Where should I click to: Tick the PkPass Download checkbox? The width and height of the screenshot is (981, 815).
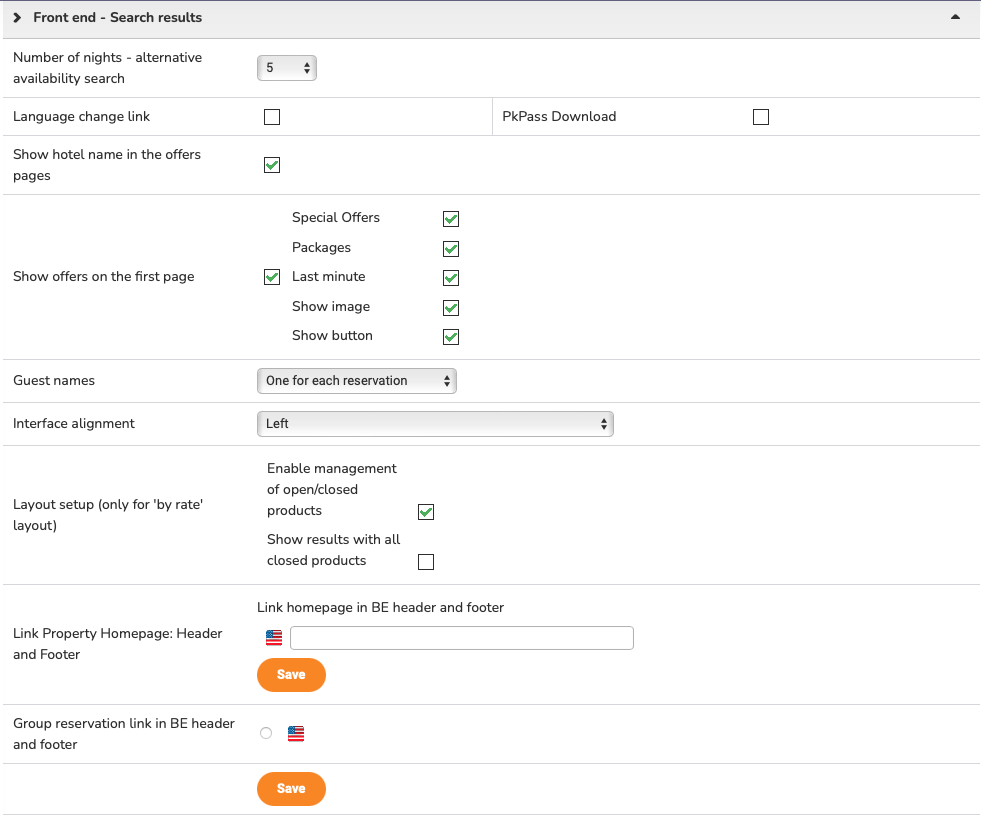coord(761,117)
